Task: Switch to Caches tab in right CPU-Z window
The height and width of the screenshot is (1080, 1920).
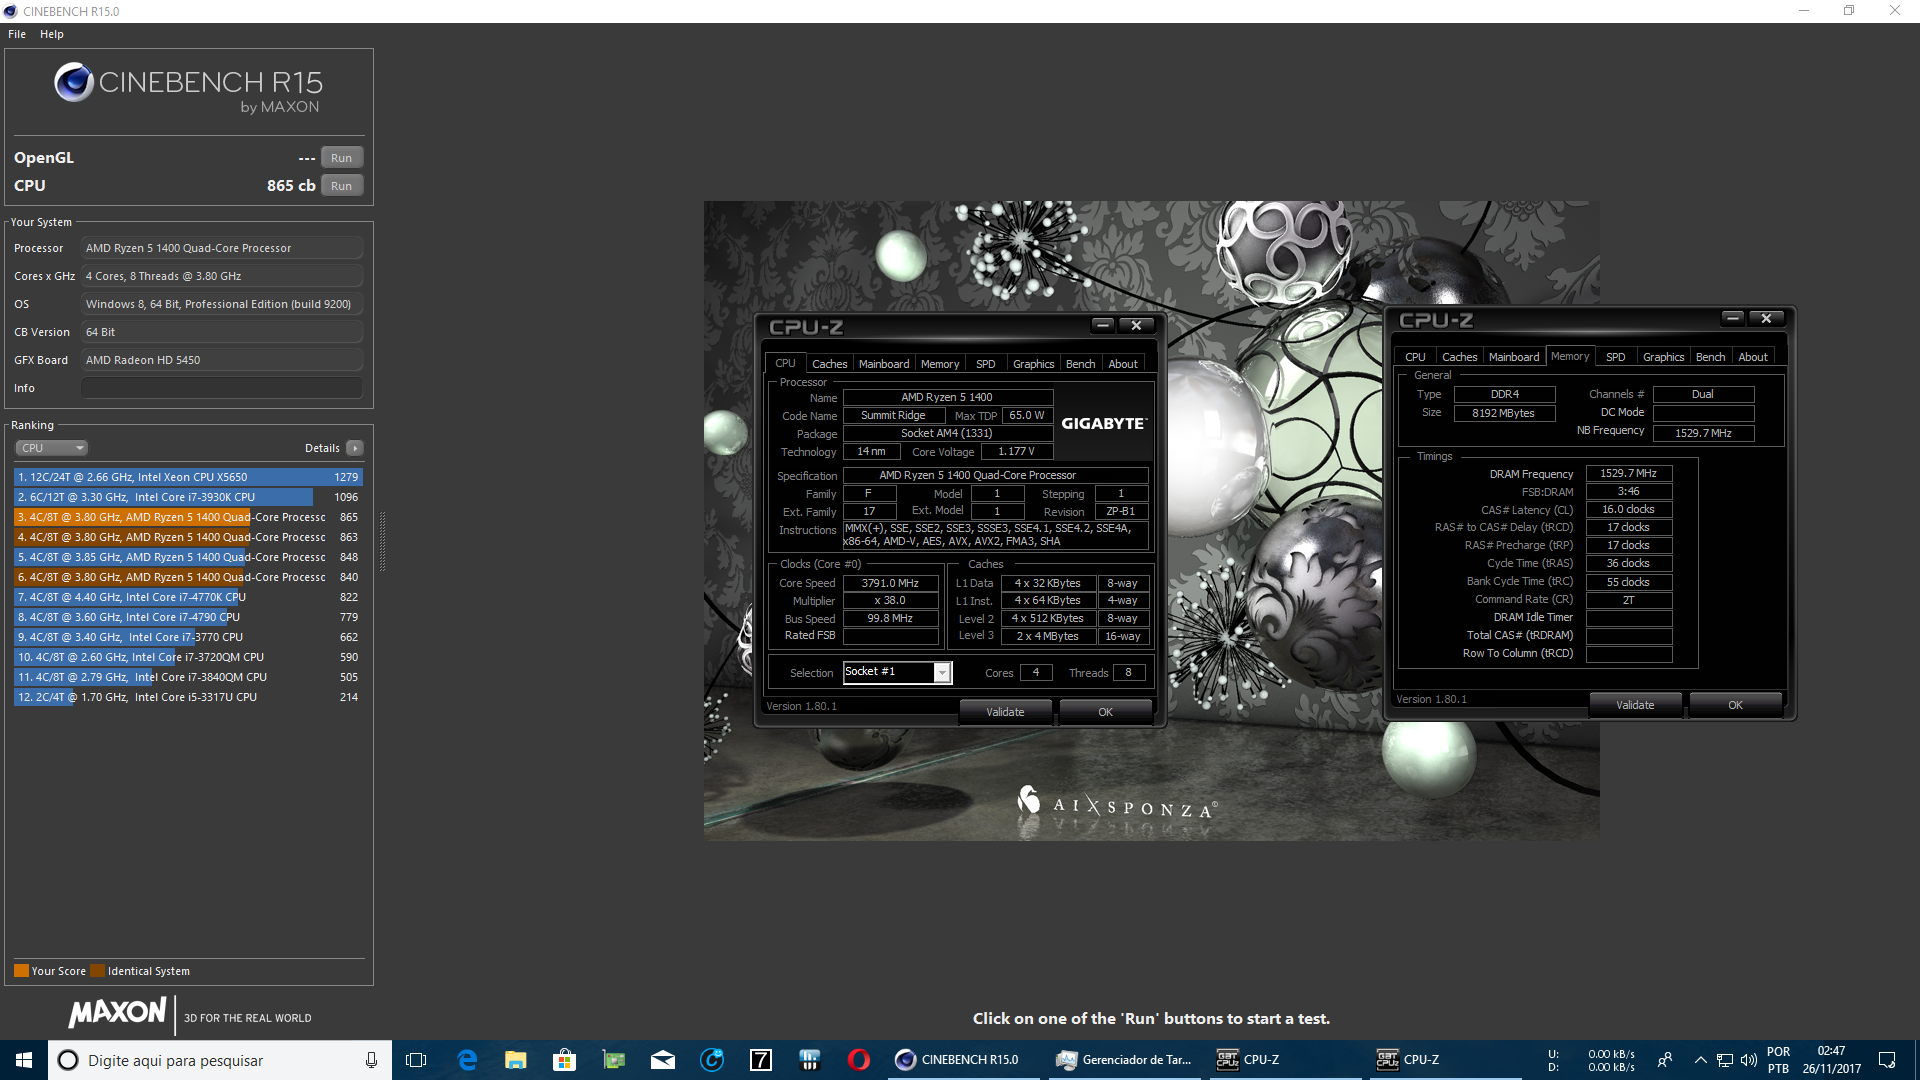Action: click(1459, 357)
